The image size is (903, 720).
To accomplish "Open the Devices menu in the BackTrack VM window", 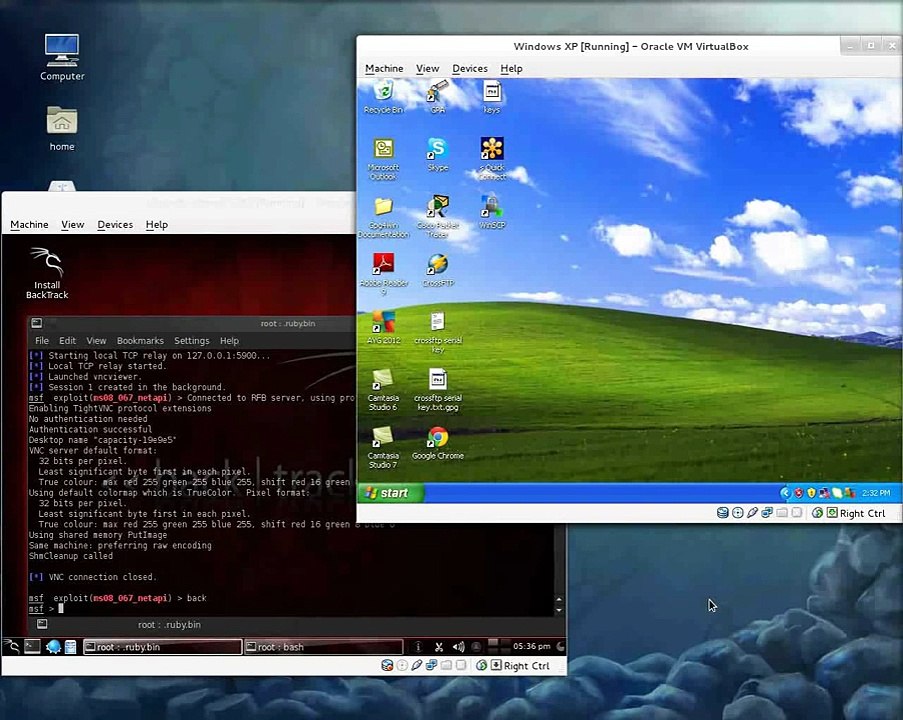I will 115,225.
